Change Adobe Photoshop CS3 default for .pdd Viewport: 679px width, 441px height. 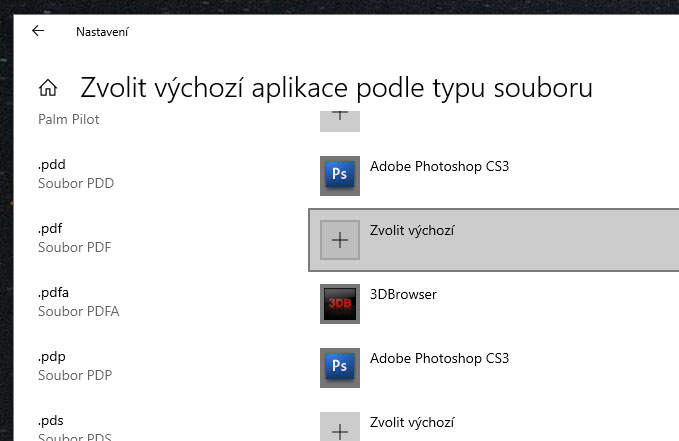(439, 166)
